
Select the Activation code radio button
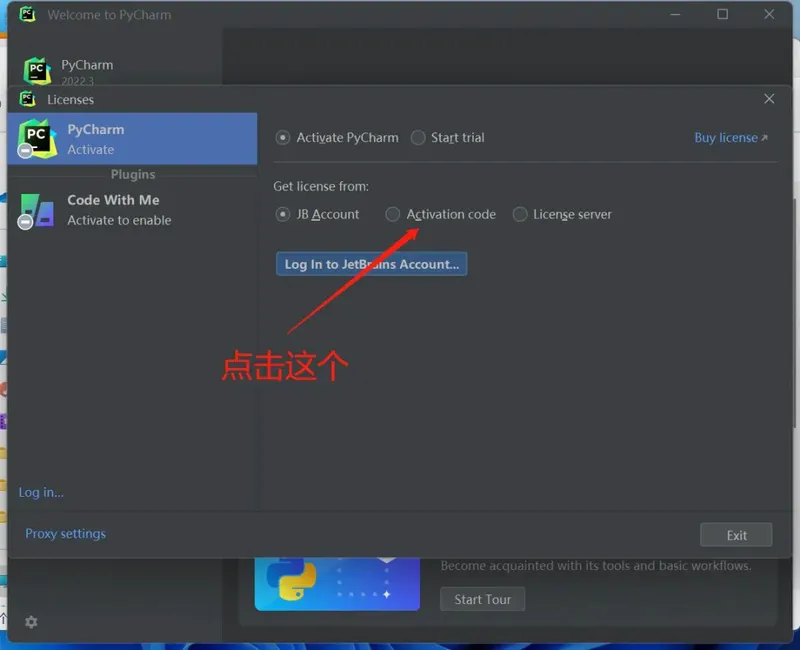pos(393,214)
